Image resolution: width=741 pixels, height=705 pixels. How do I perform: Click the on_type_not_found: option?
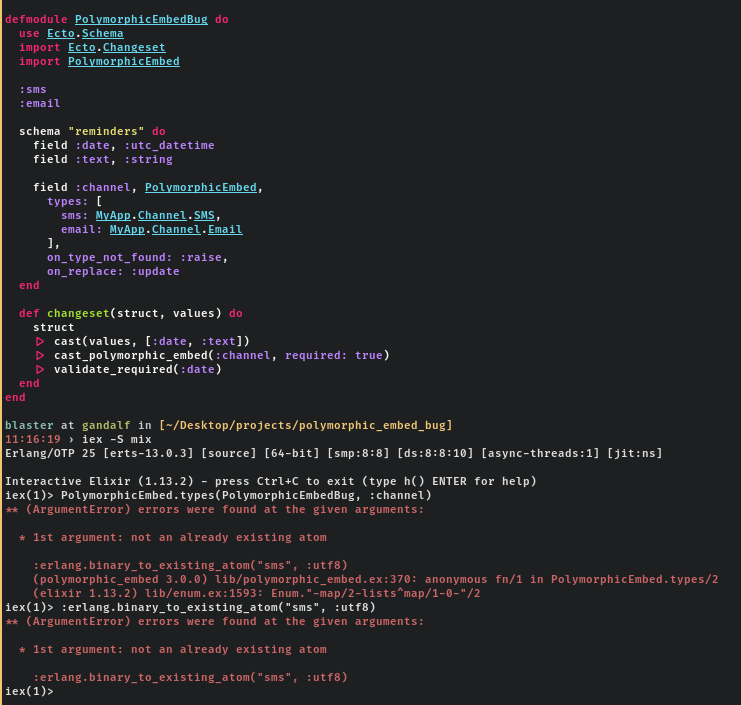(110, 258)
